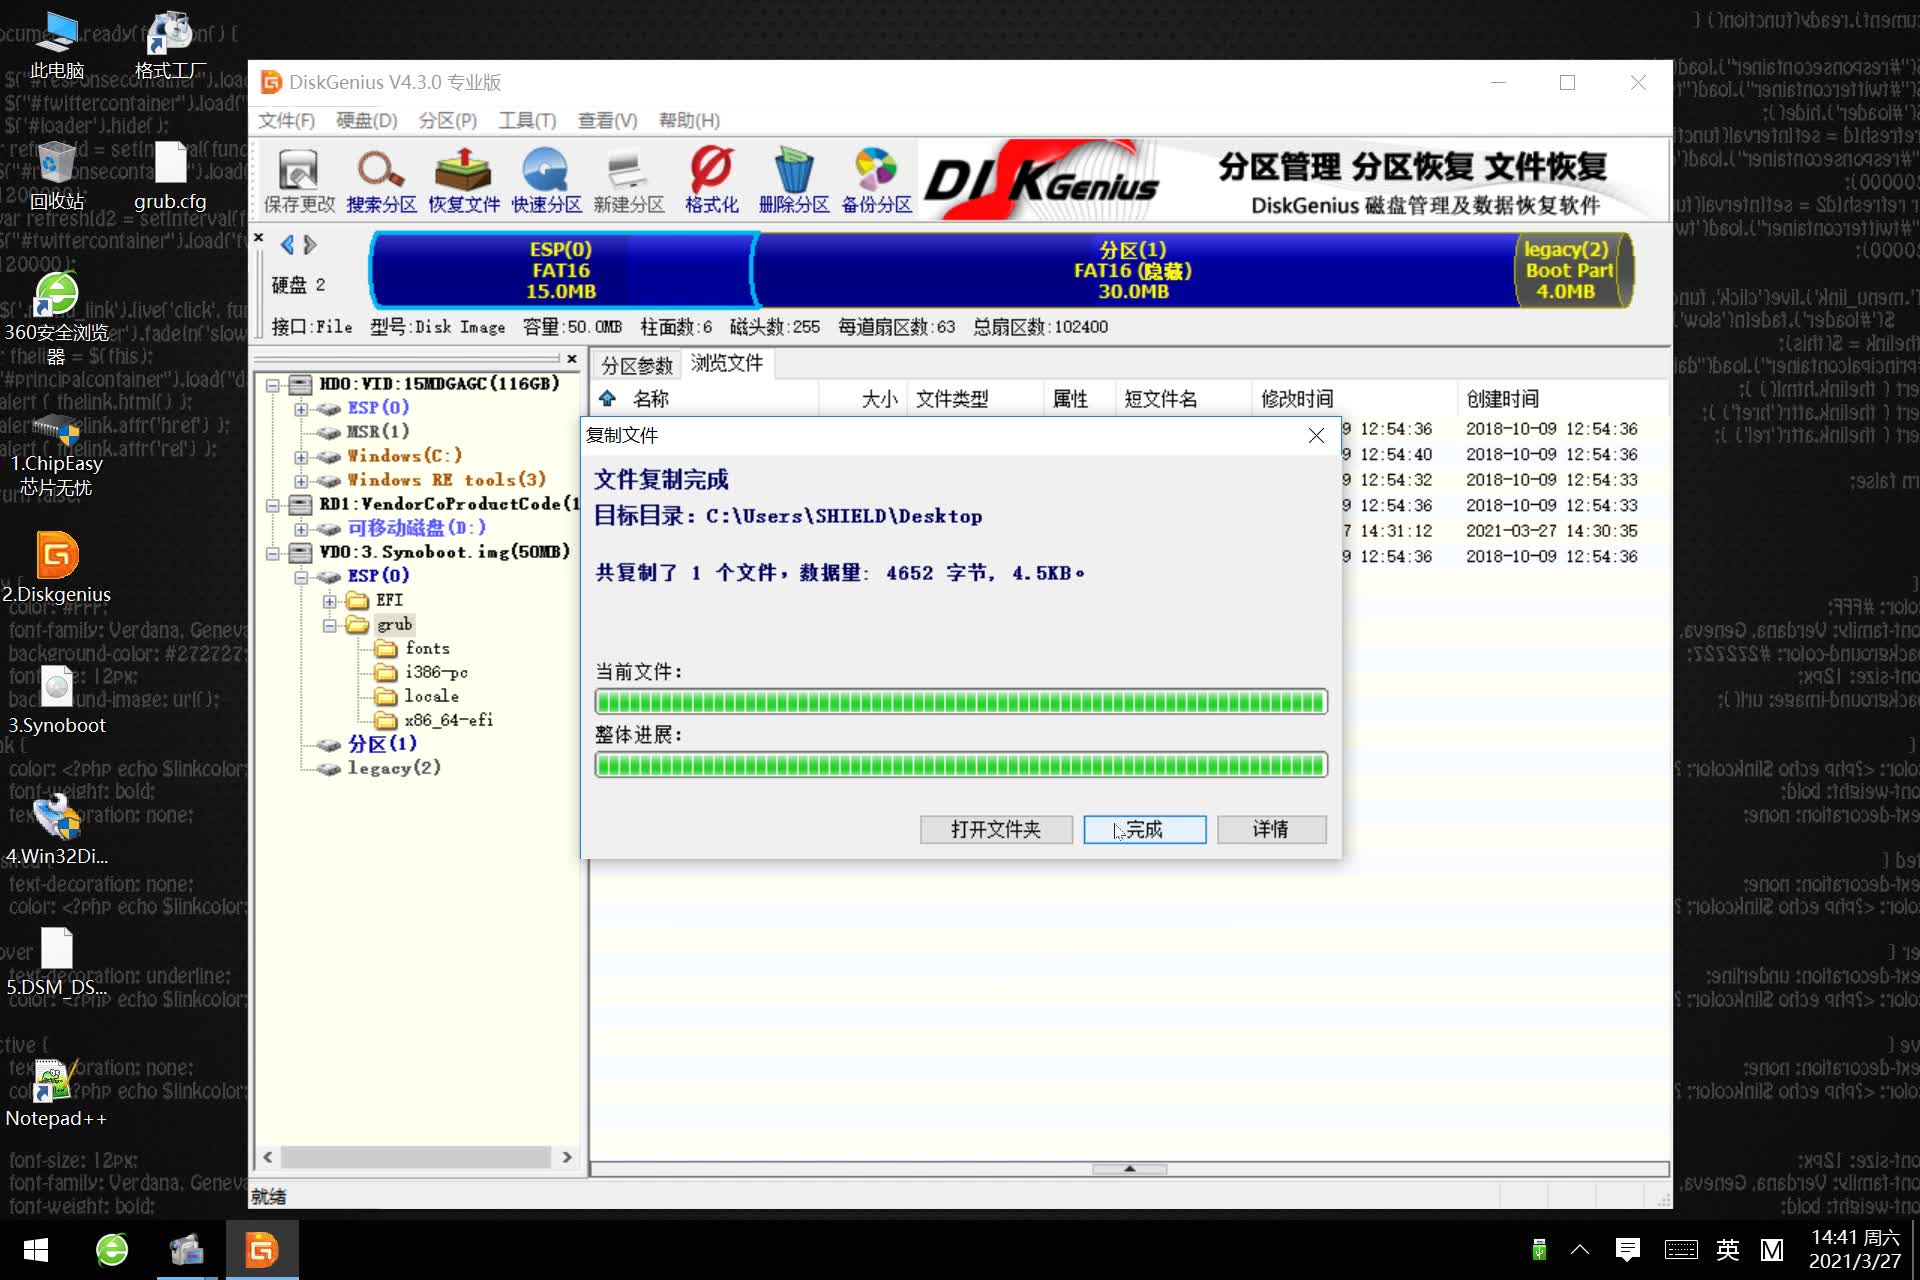Click the input method 英 tray indicator
1920x1280 pixels.
click(x=1727, y=1250)
